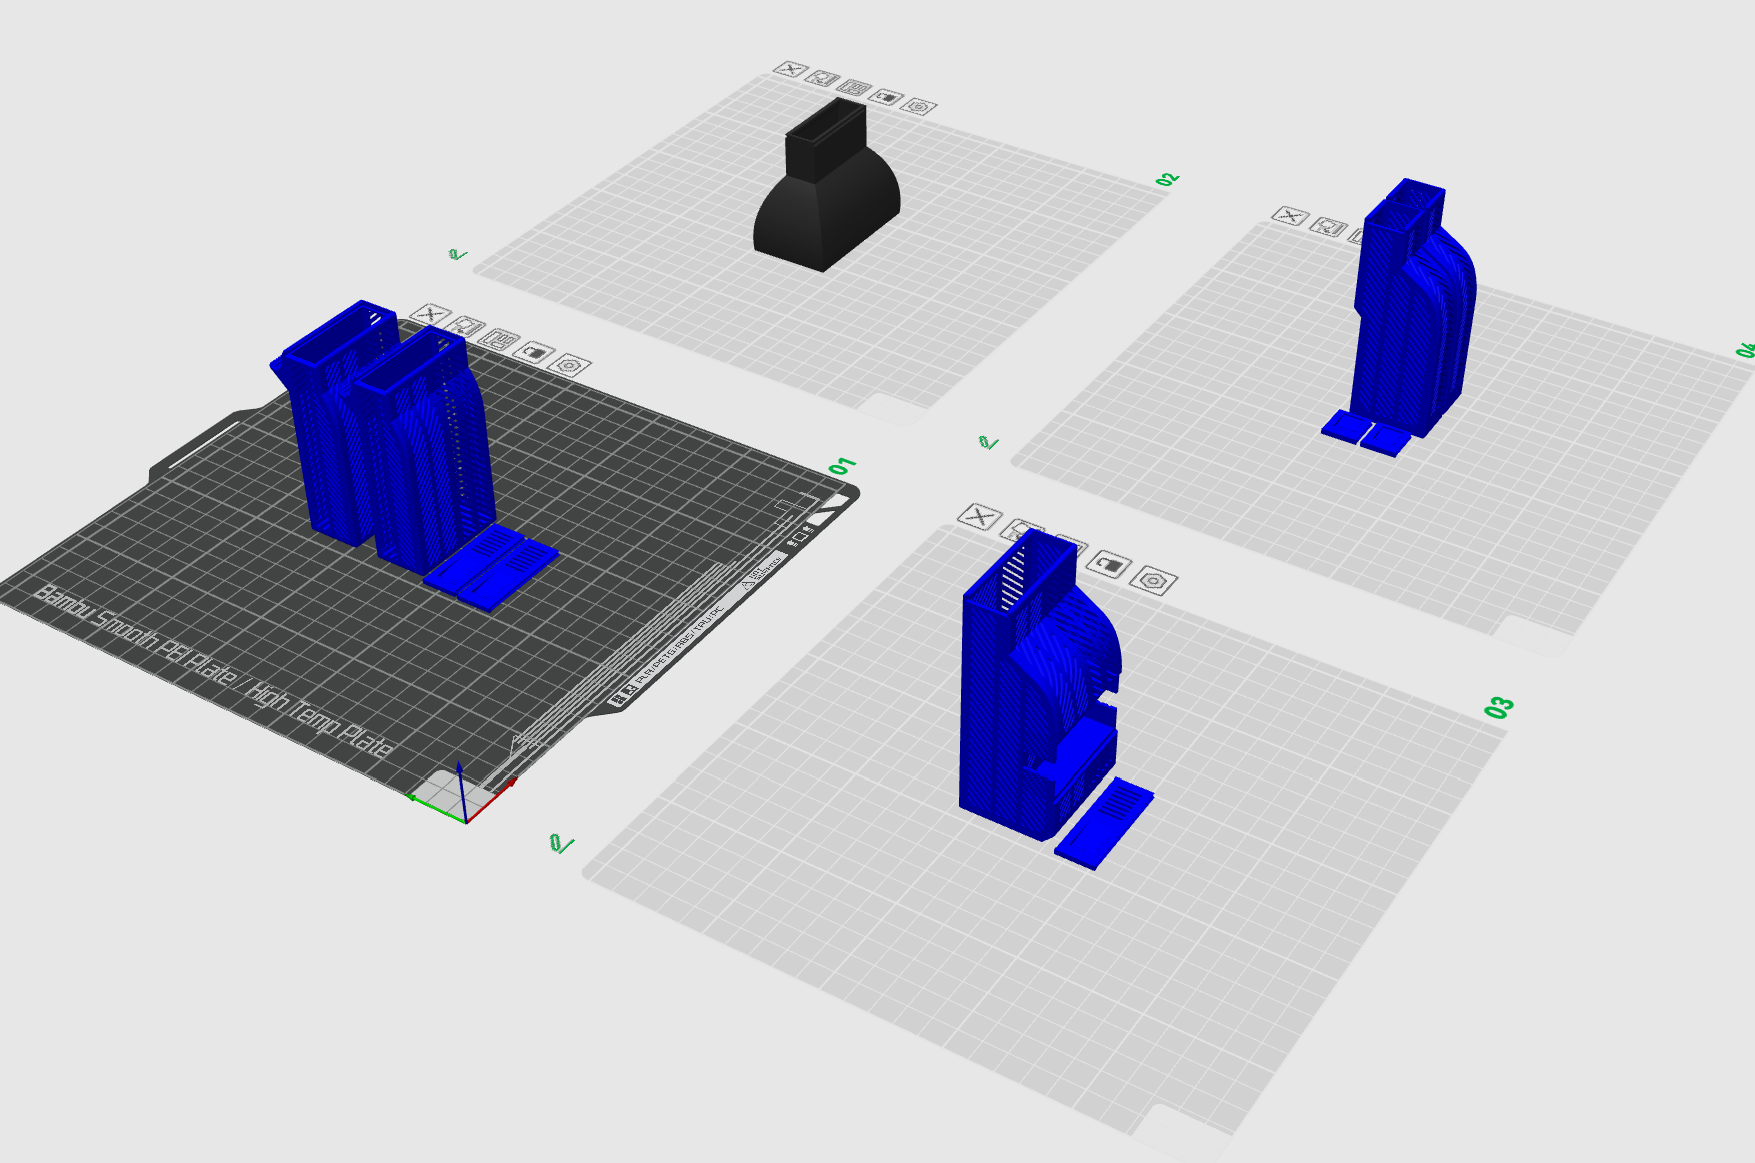
Task: Toggle the lock on plate 02
Action: click(887, 97)
